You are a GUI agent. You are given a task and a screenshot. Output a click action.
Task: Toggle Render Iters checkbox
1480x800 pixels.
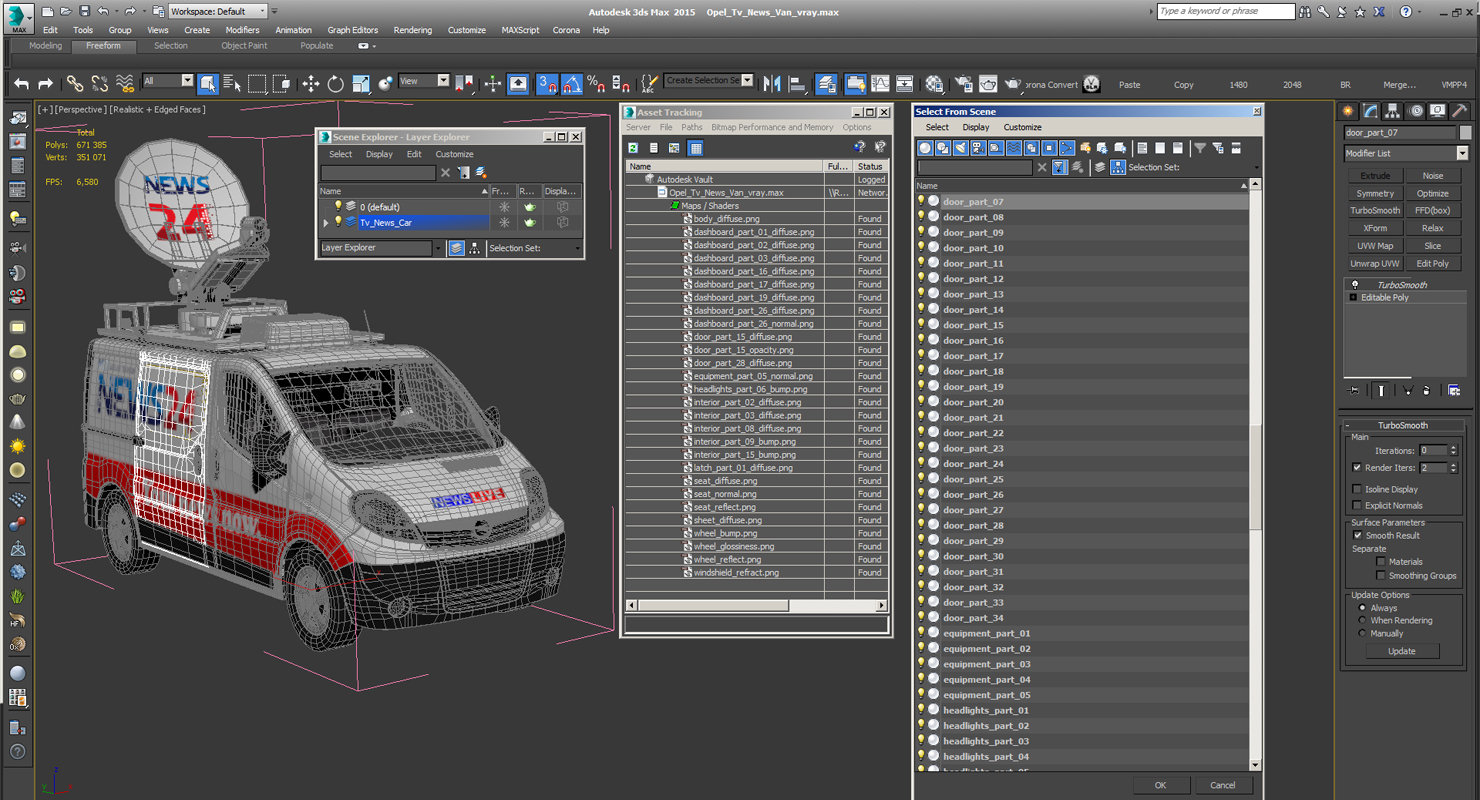pos(1357,467)
